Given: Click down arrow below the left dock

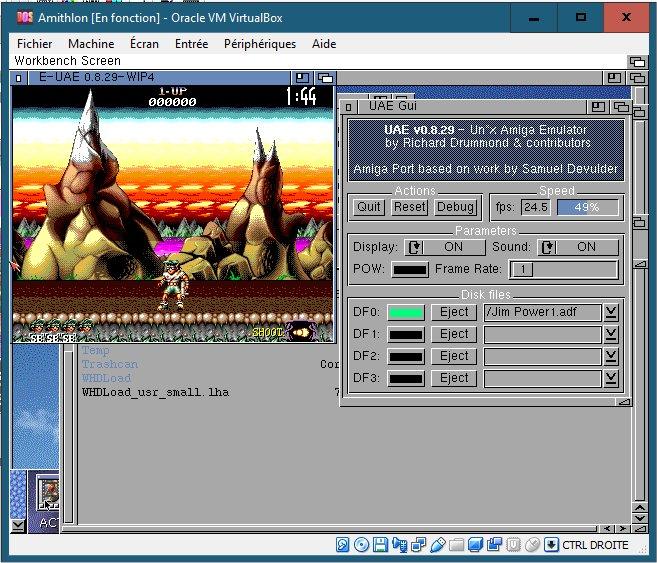Looking at the screenshot, I should [x=18, y=526].
